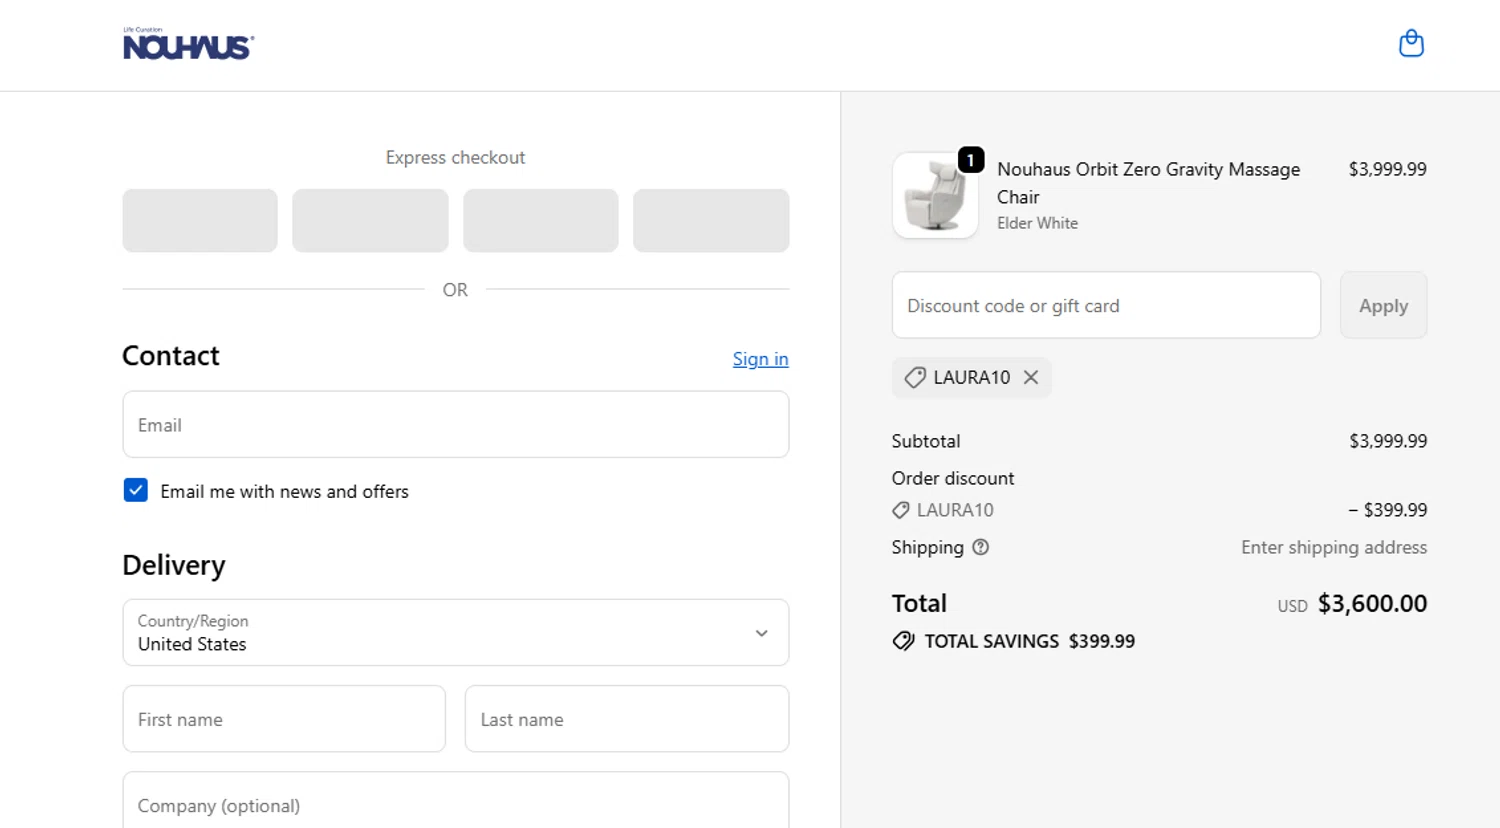Click the quantity badge on product image
Viewport: 1500px width, 828px height.
(970, 160)
